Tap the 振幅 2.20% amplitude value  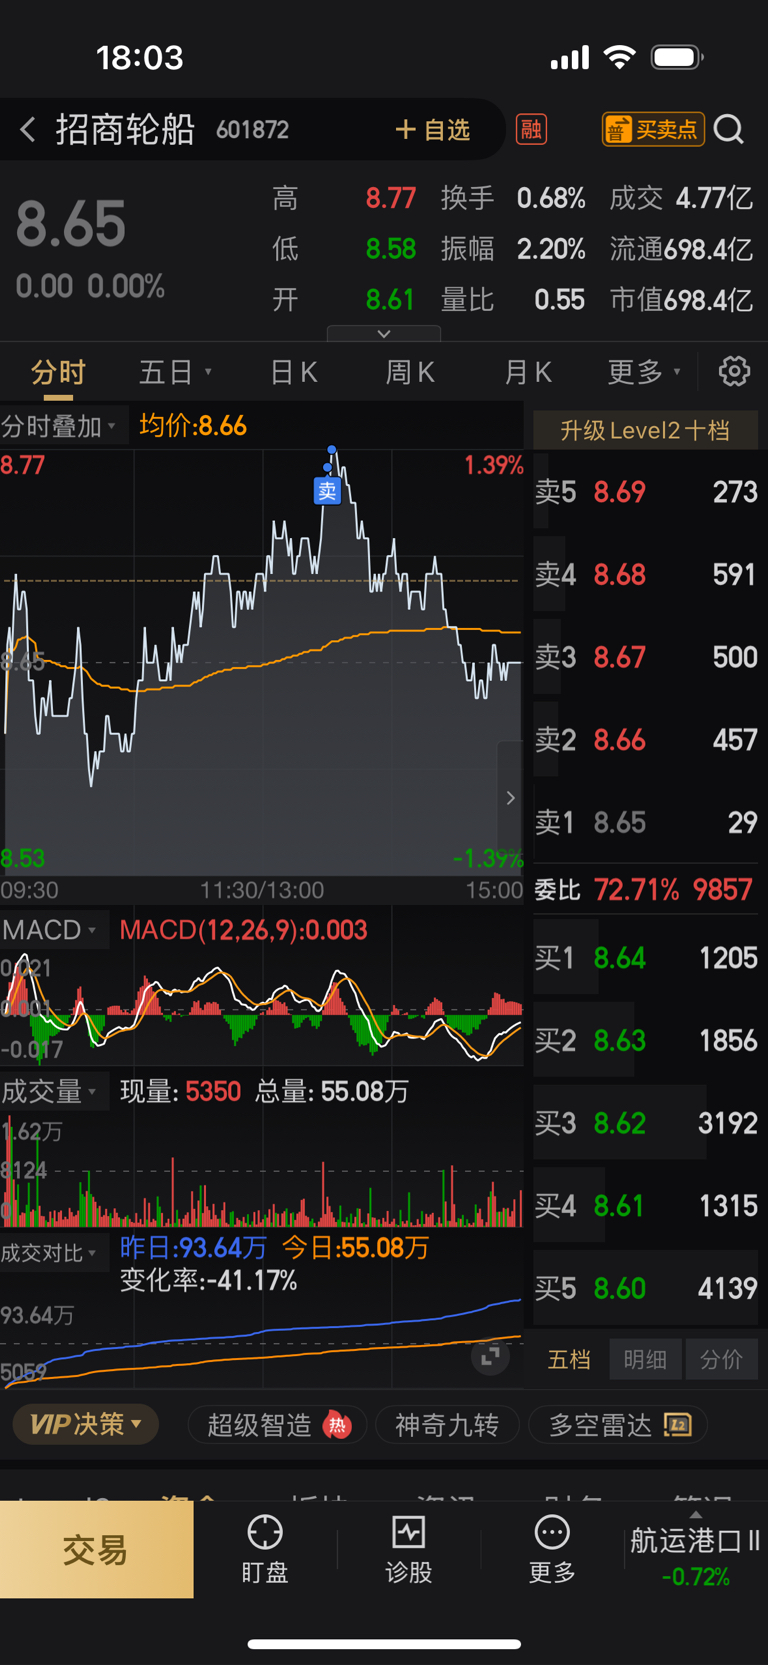[x=513, y=249]
